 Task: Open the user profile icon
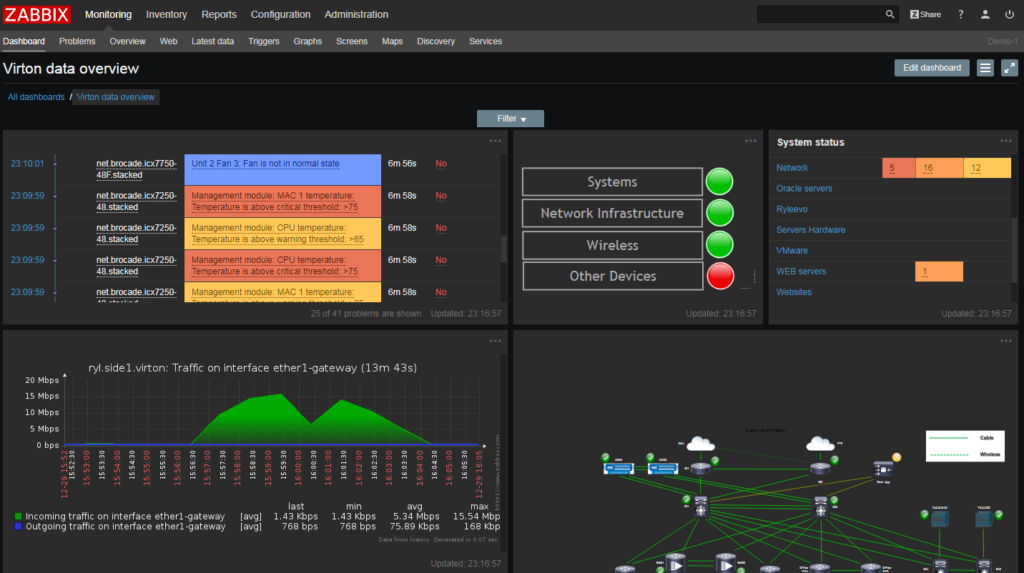pos(985,15)
